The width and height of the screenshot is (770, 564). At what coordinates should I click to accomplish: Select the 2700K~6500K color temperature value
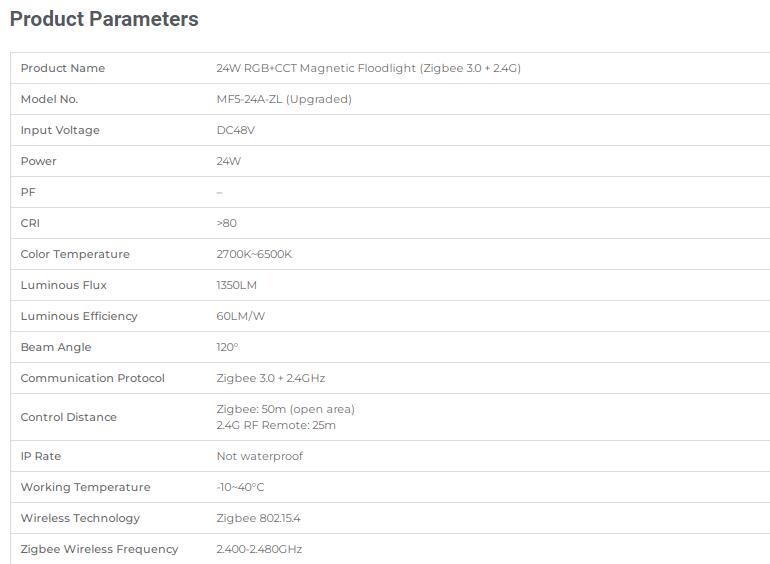tap(254, 254)
